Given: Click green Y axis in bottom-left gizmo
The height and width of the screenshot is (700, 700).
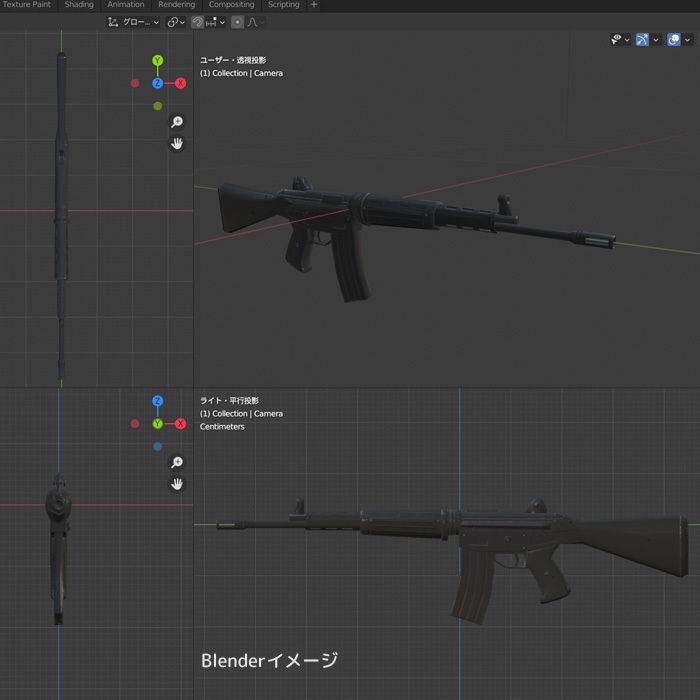Looking at the screenshot, I should 158,424.
